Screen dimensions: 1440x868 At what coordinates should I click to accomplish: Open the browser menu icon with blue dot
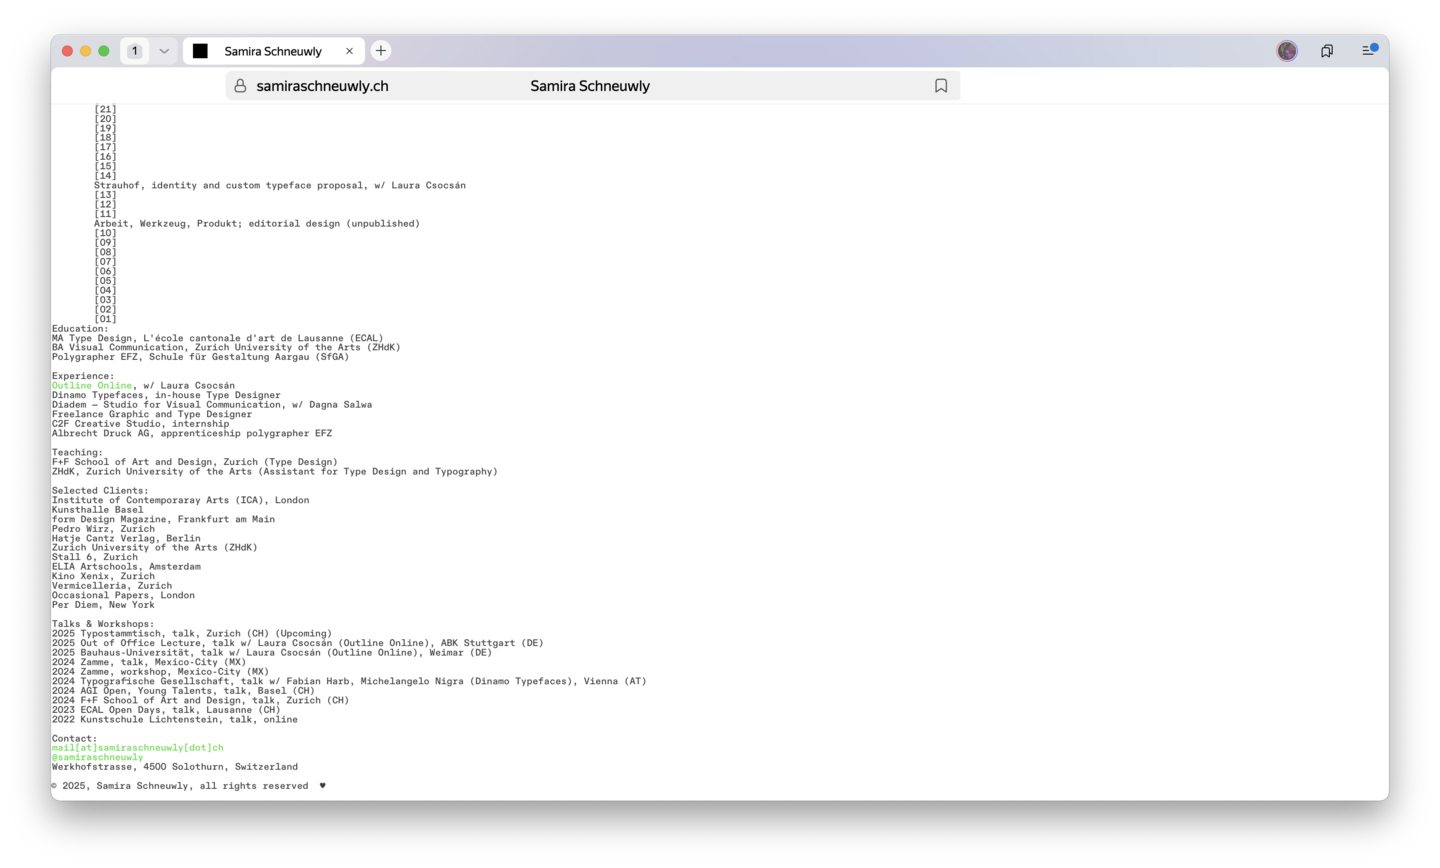click(x=1369, y=50)
